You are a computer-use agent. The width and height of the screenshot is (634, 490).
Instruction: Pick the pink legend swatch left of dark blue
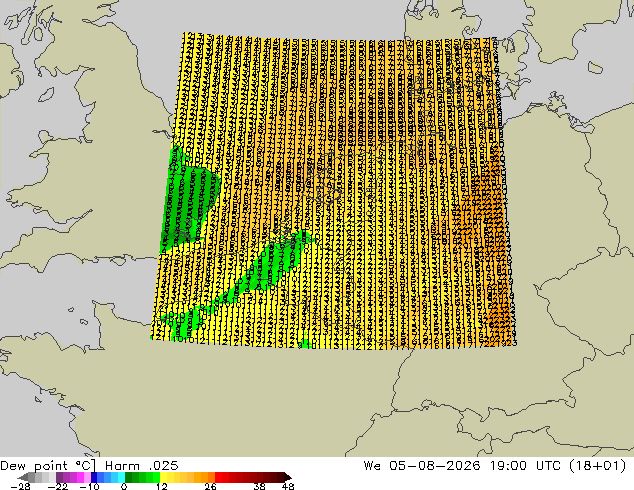(87, 477)
